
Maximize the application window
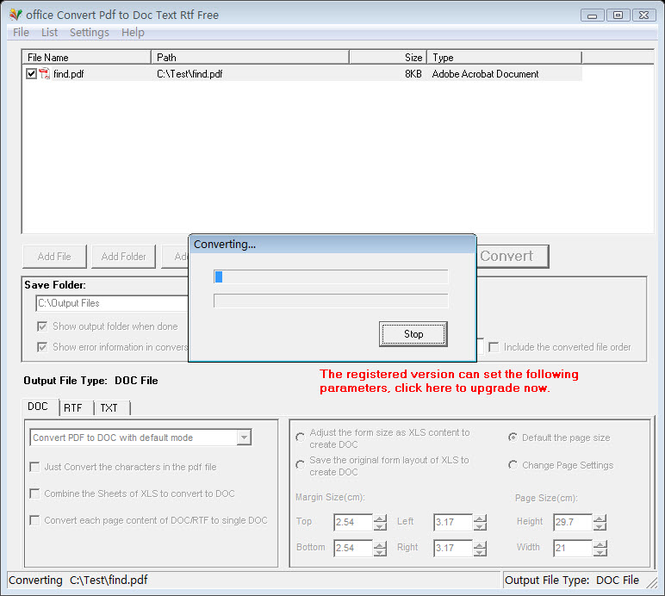618,15
